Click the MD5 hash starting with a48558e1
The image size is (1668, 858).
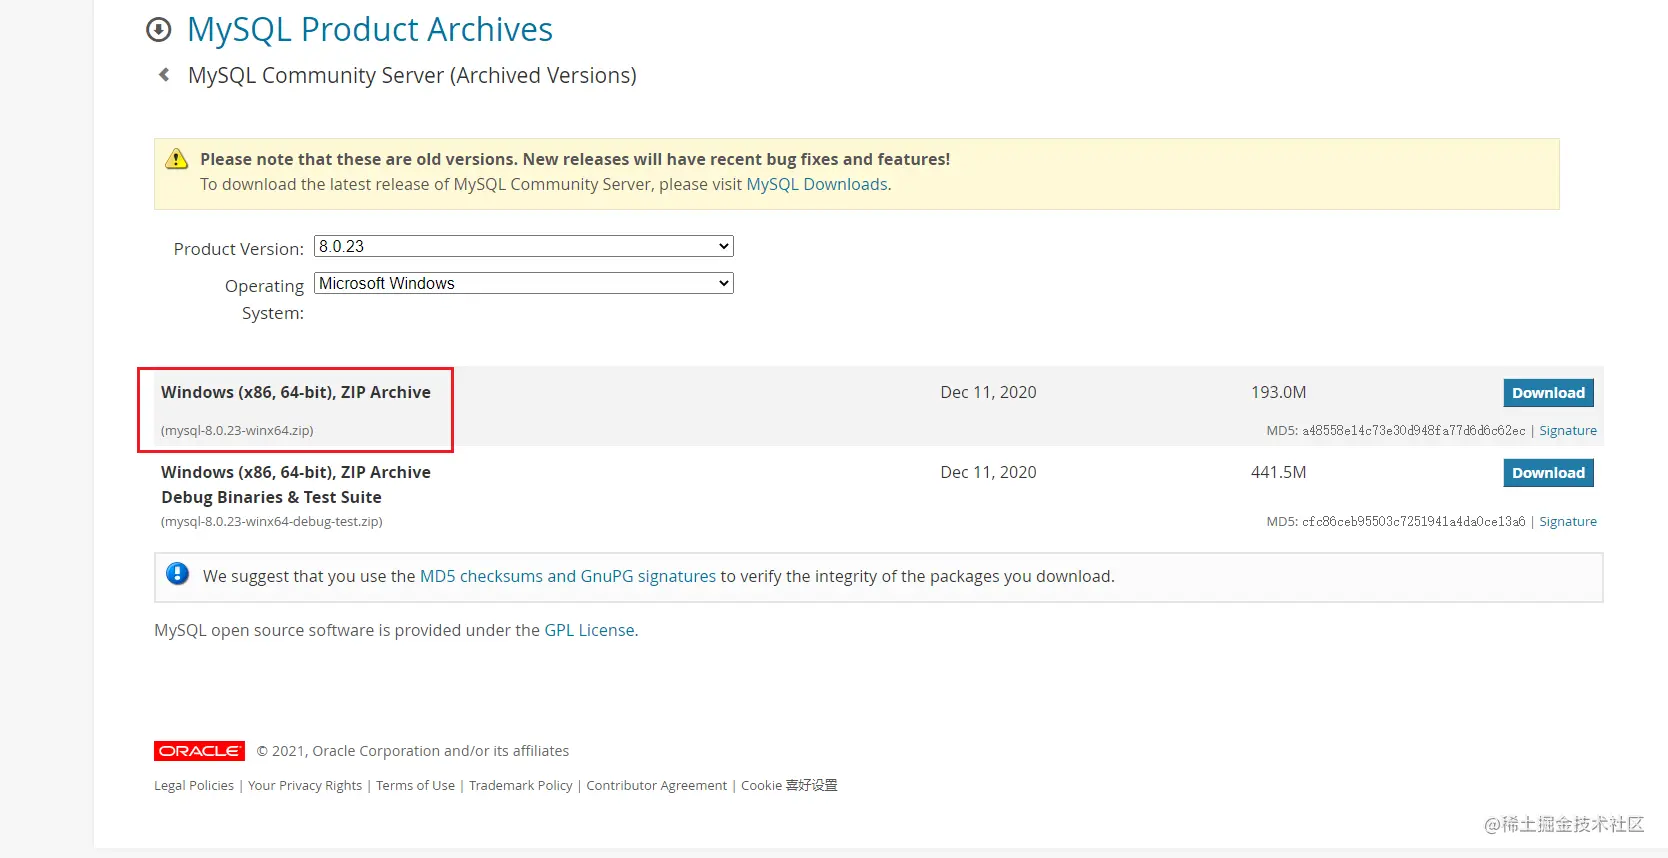click(x=1414, y=431)
